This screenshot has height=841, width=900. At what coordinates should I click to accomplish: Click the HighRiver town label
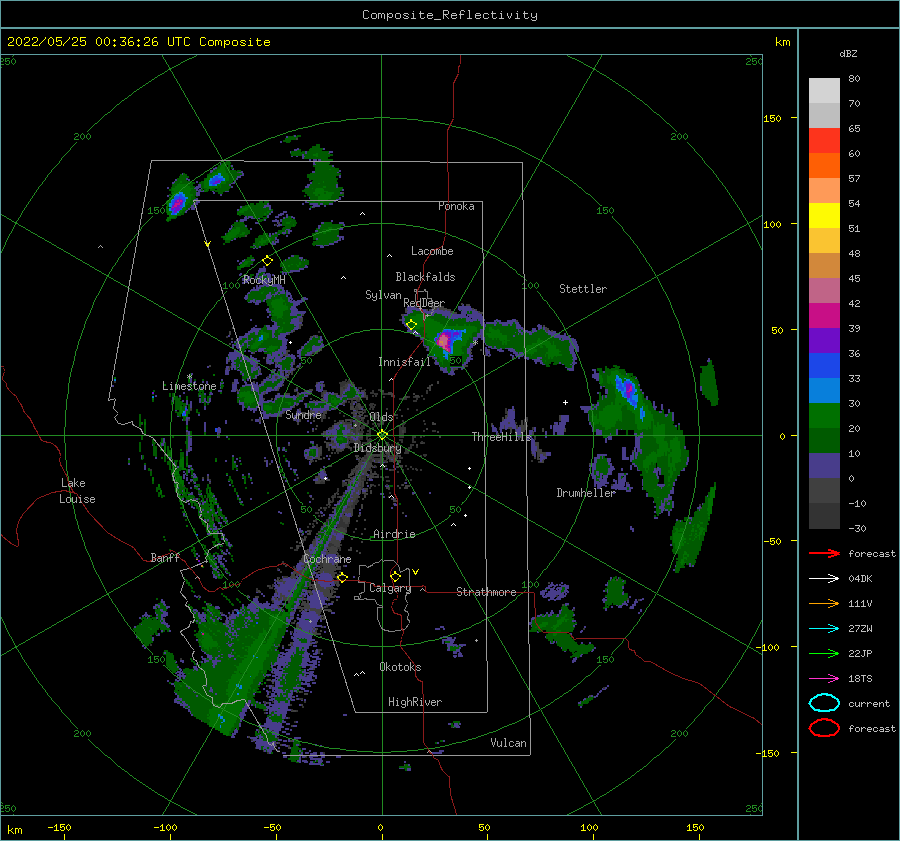coord(415,702)
